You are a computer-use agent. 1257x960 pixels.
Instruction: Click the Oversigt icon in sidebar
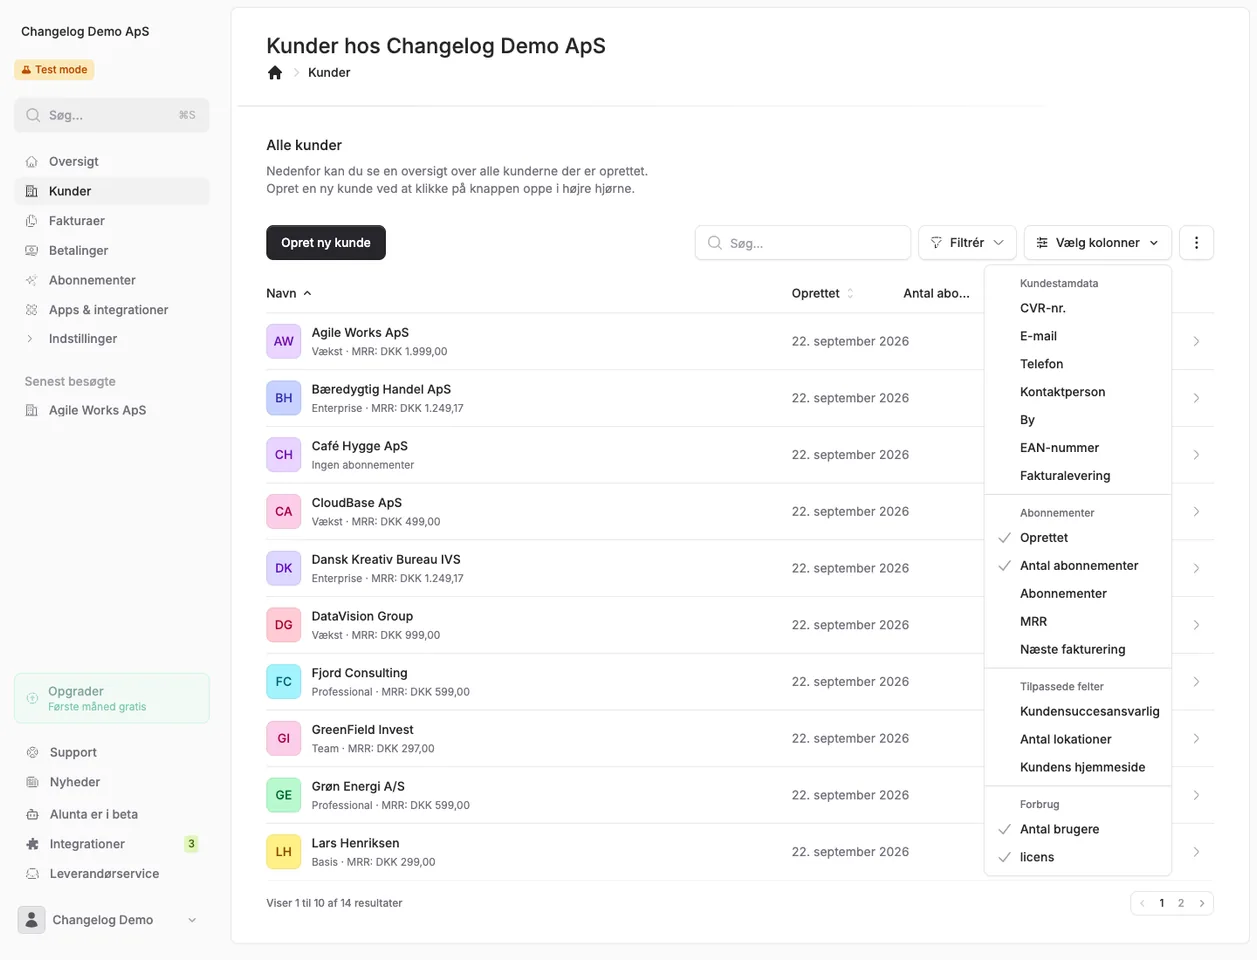pos(32,161)
